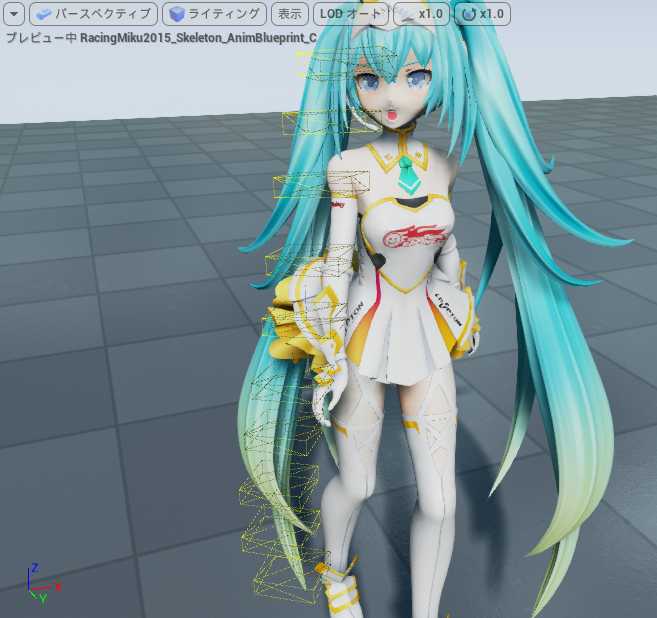Open the LOD オート menu
This screenshot has height=618, width=657.
pyautogui.click(x=351, y=14)
